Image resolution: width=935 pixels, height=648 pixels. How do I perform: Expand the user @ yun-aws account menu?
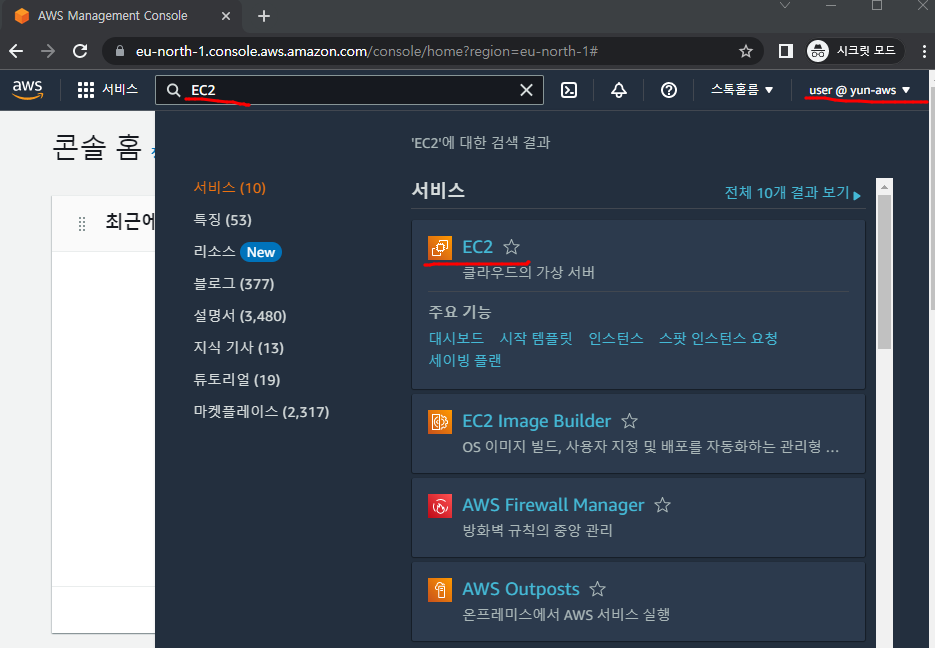click(859, 90)
